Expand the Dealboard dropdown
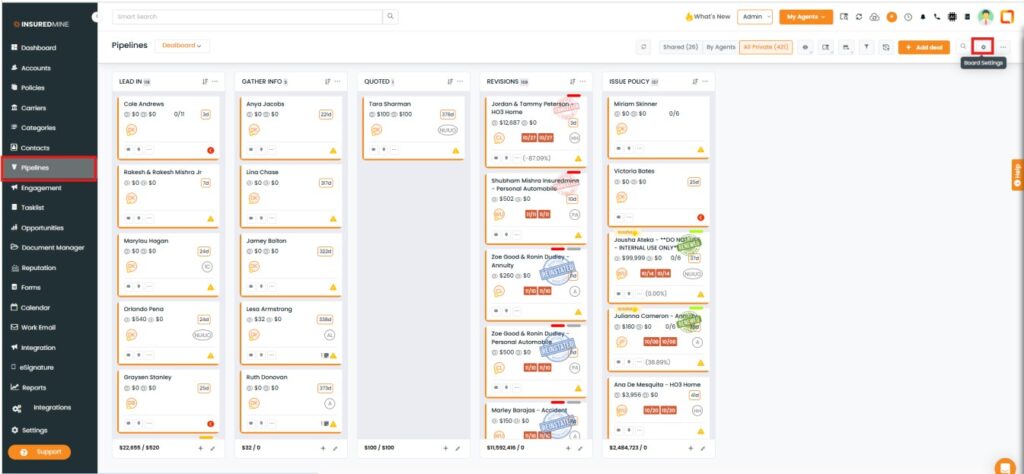1024x474 pixels. tap(181, 46)
